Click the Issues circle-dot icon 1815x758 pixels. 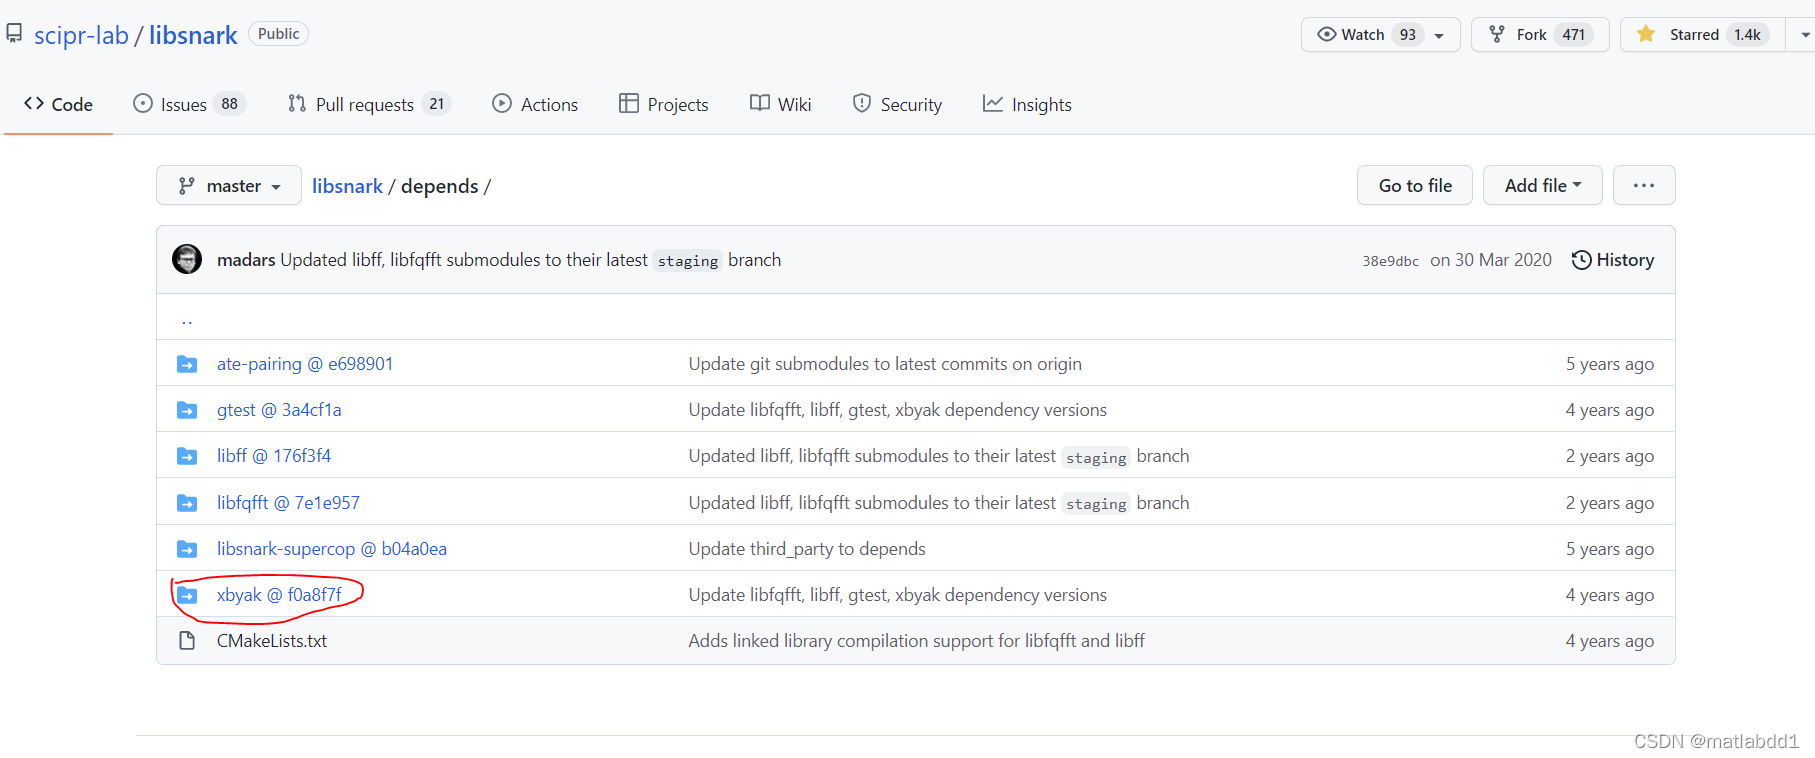(143, 103)
